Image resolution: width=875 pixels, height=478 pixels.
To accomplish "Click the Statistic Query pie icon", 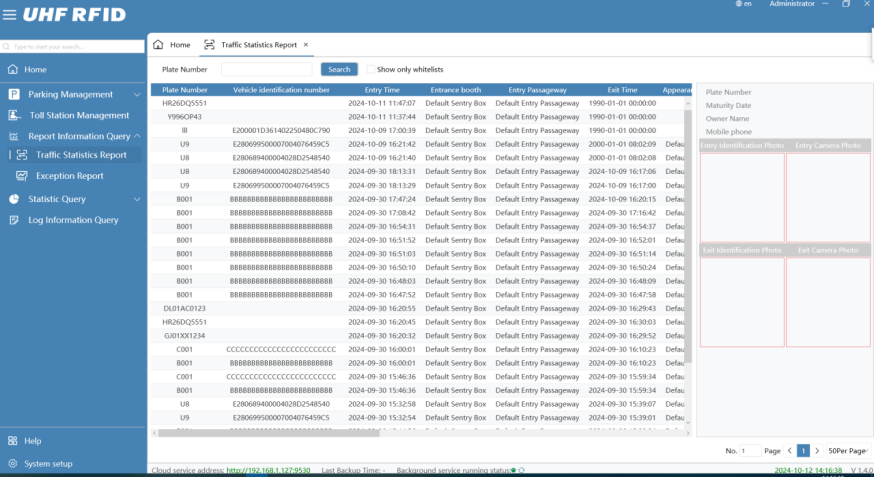I will (14, 199).
